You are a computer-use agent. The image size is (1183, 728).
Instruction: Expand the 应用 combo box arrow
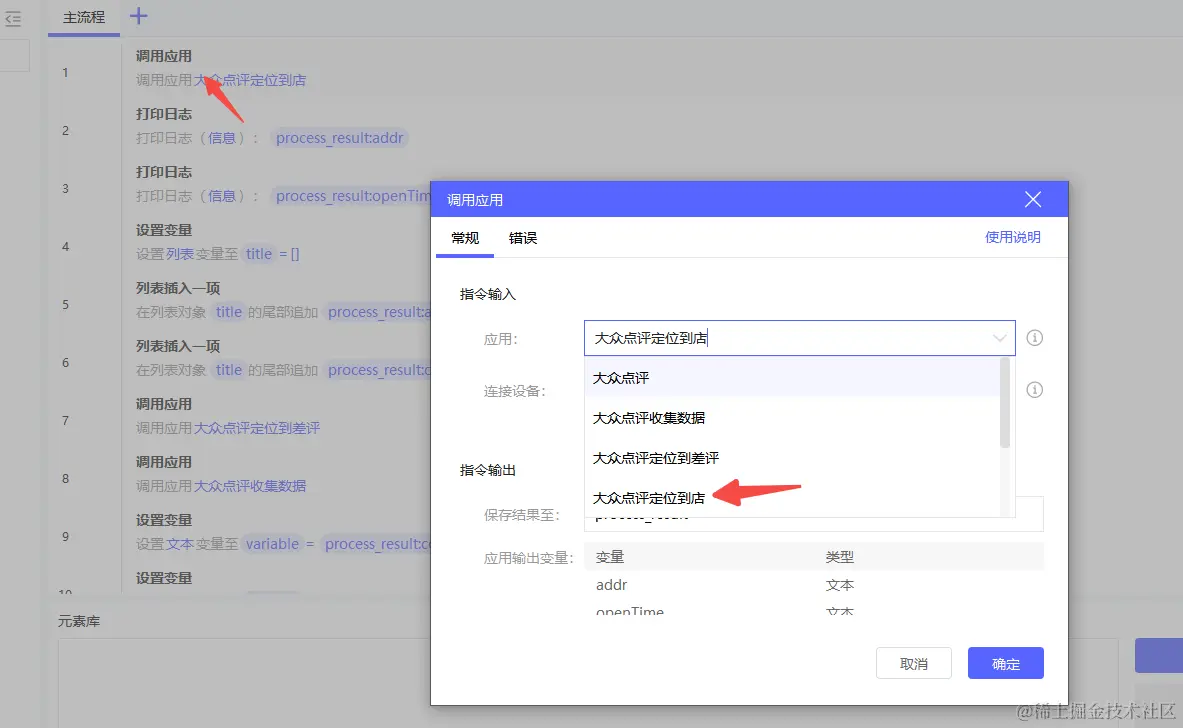(999, 338)
